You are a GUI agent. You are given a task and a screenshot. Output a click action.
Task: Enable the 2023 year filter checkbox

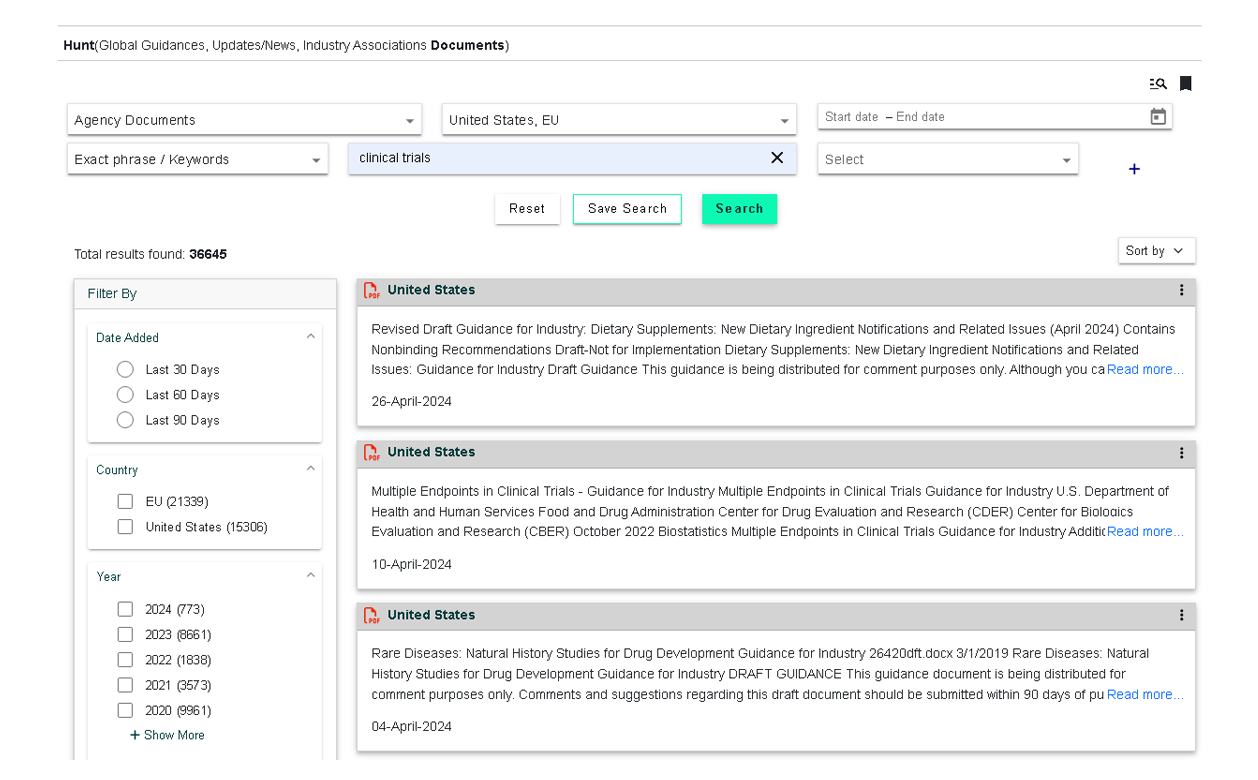(x=125, y=634)
